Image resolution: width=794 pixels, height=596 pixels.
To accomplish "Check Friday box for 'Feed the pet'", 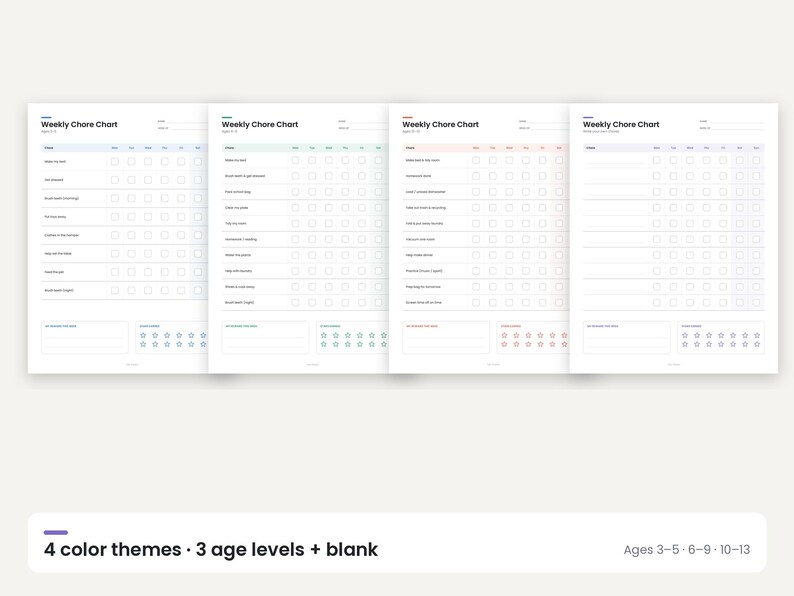I will coord(181,272).
